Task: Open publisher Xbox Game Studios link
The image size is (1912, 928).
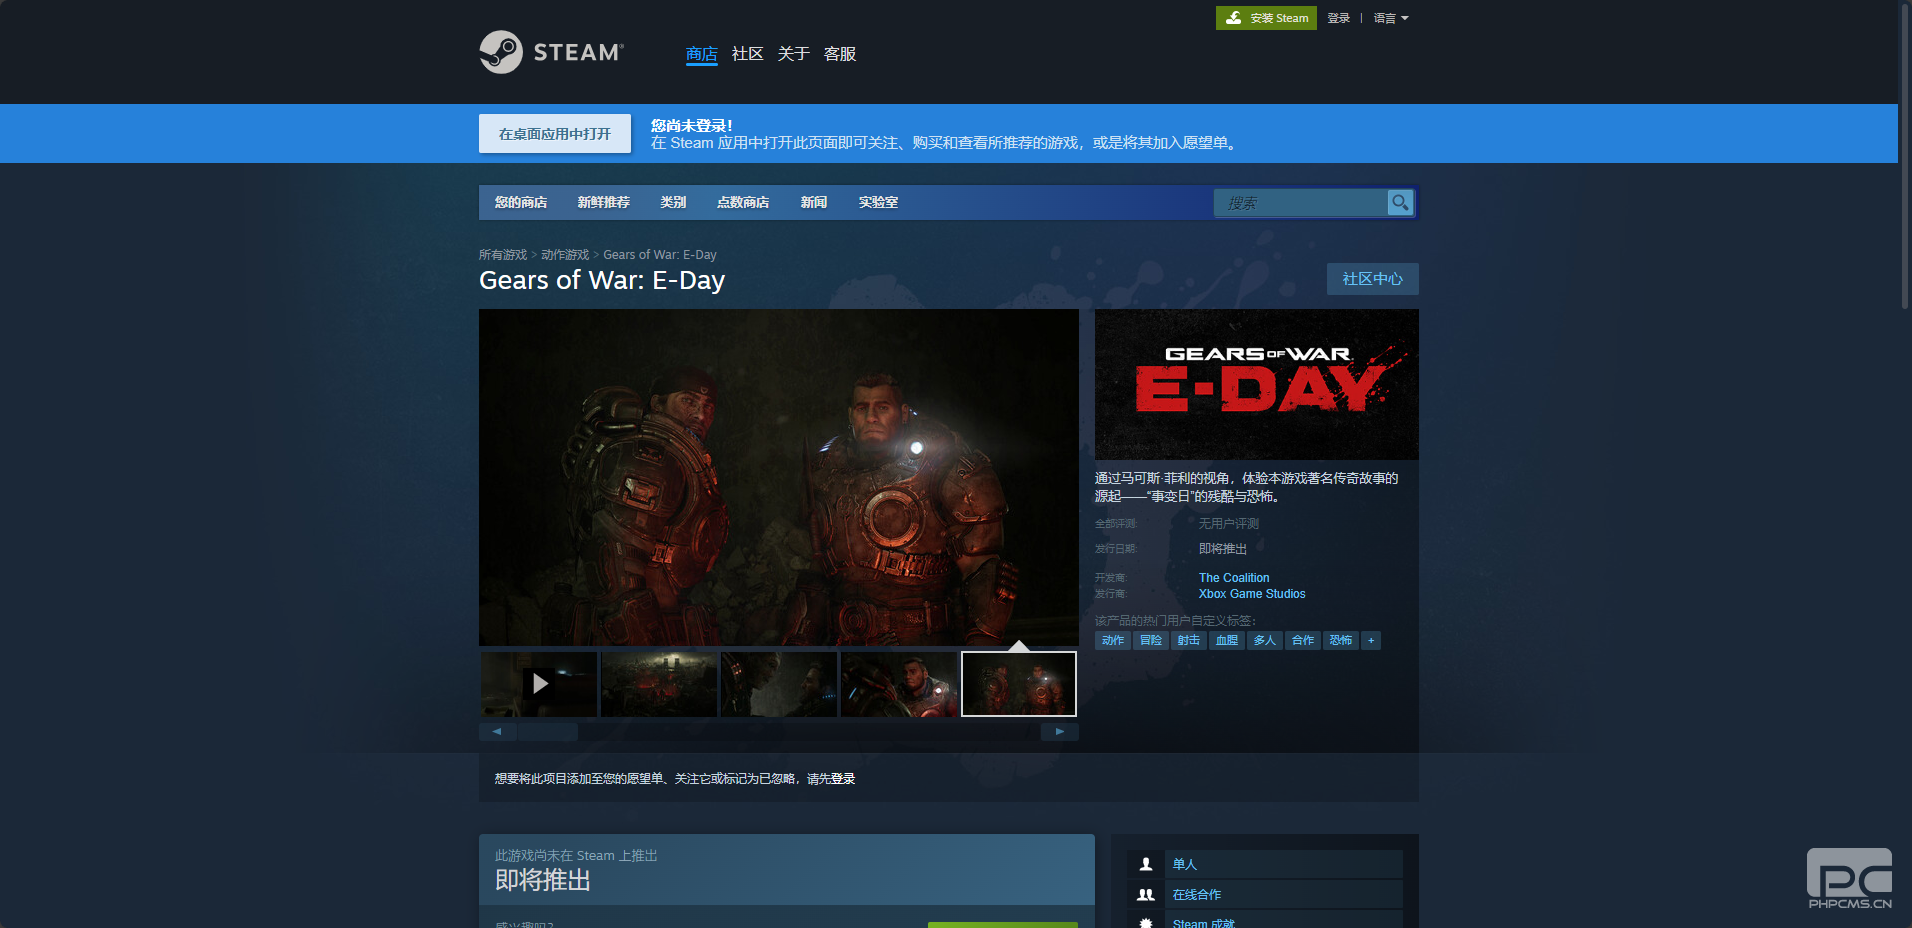Action: [1252, 594]
